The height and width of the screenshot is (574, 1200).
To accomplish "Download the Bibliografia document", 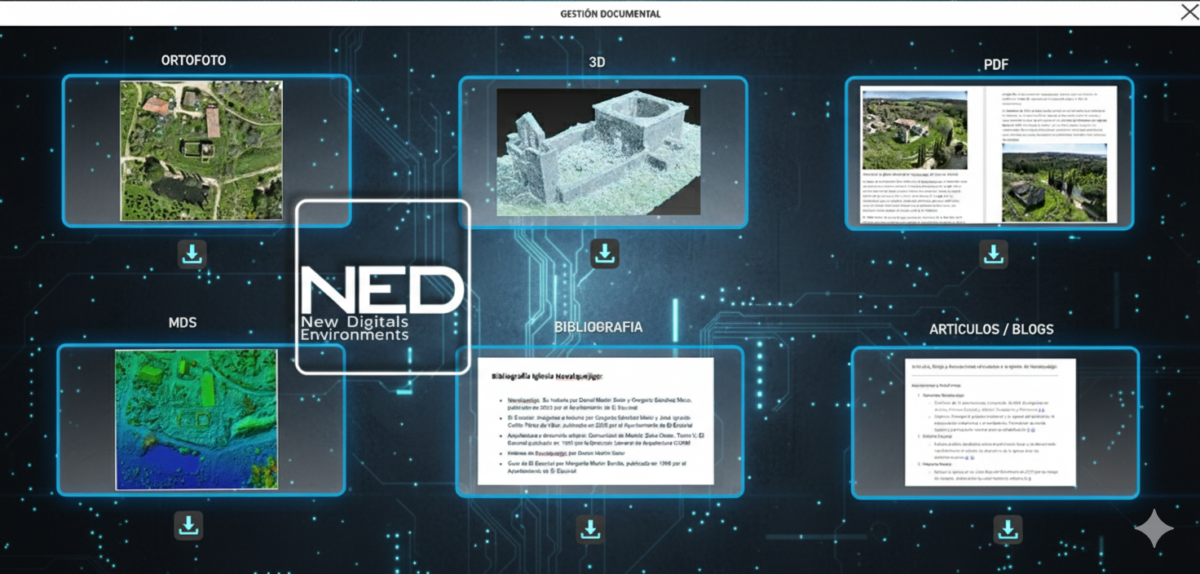I will point(591,527).
